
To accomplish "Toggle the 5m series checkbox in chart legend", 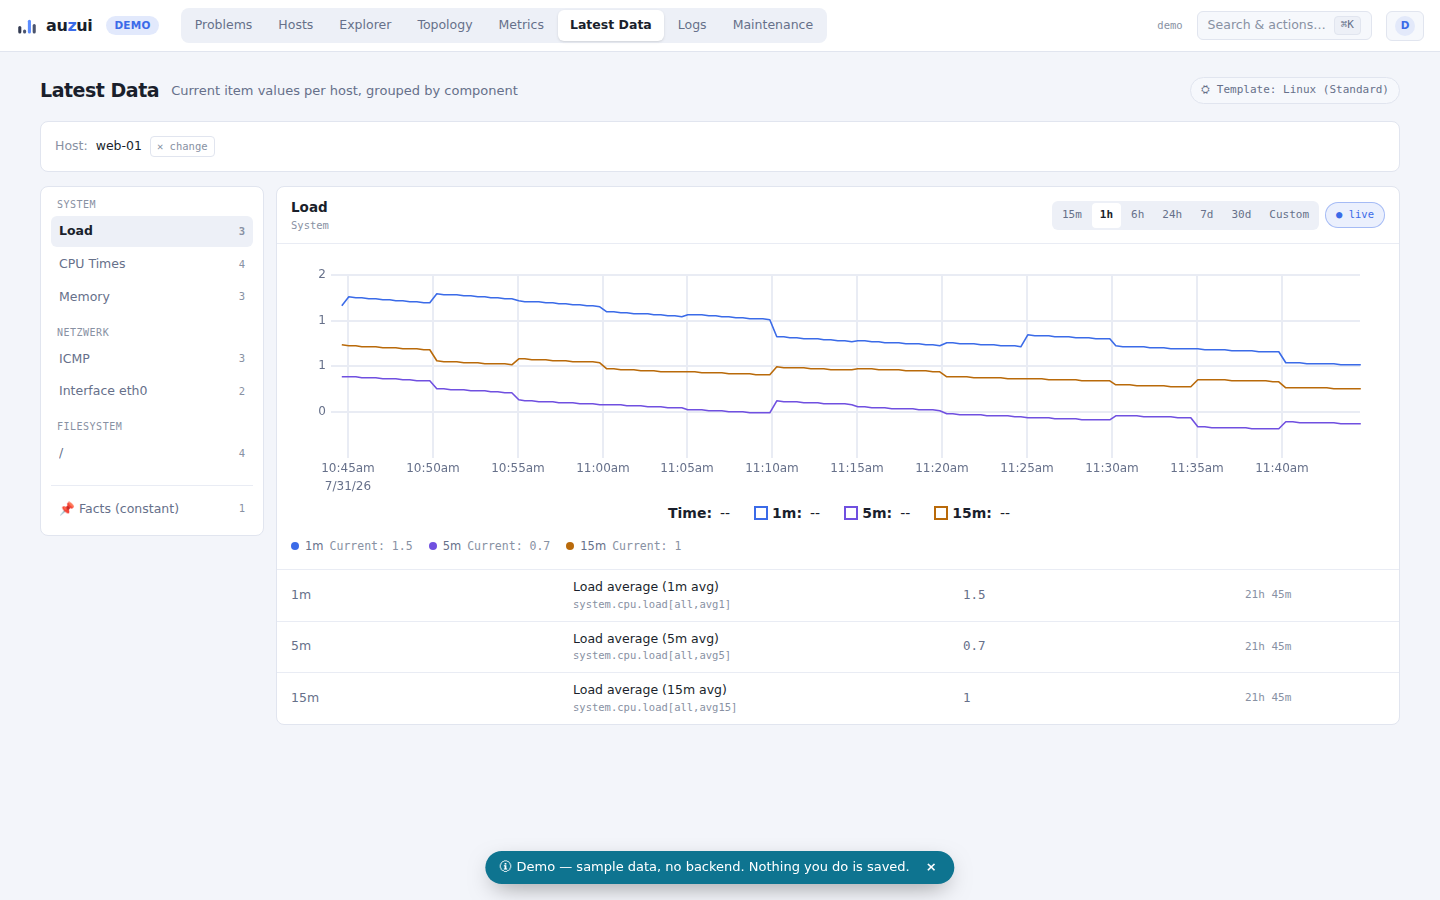I will [x=851, y=513].
